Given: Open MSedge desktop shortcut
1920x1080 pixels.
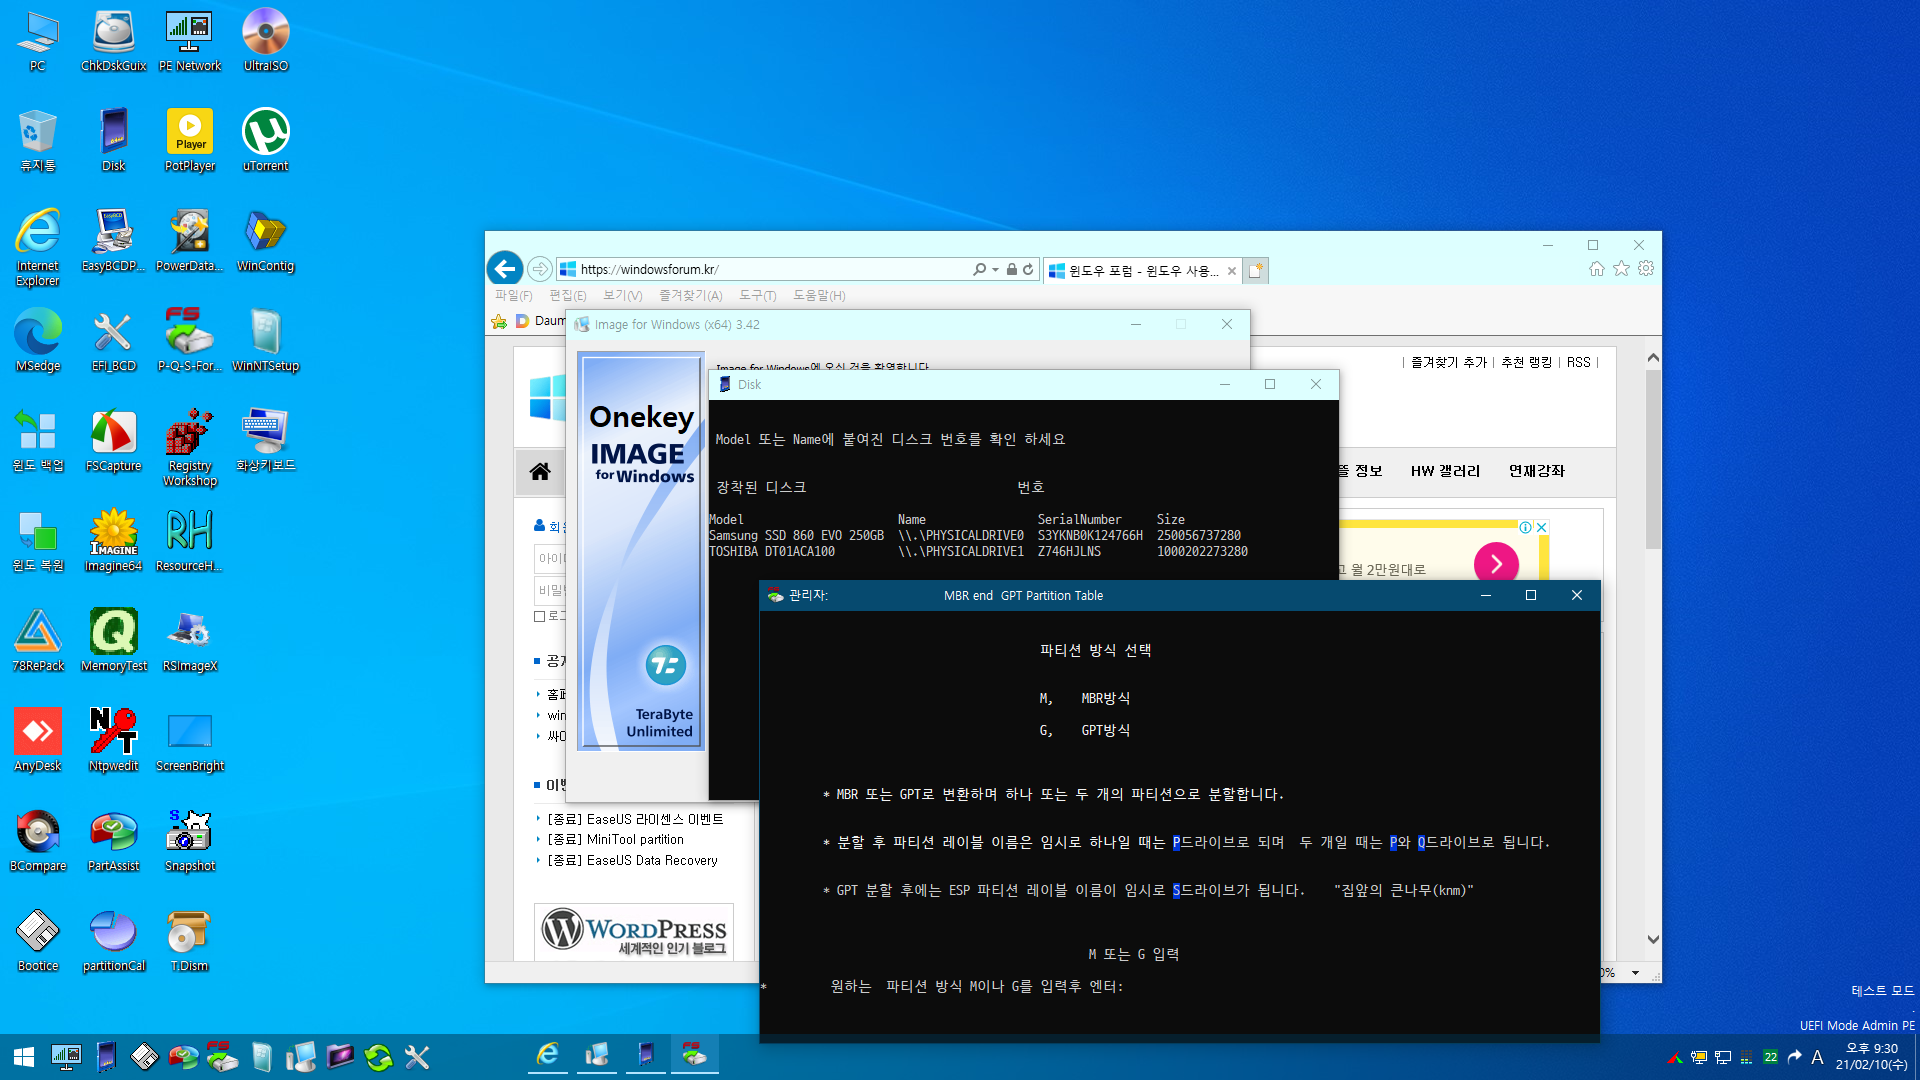Looking at the screenshot, I should (x=38, y=340).
